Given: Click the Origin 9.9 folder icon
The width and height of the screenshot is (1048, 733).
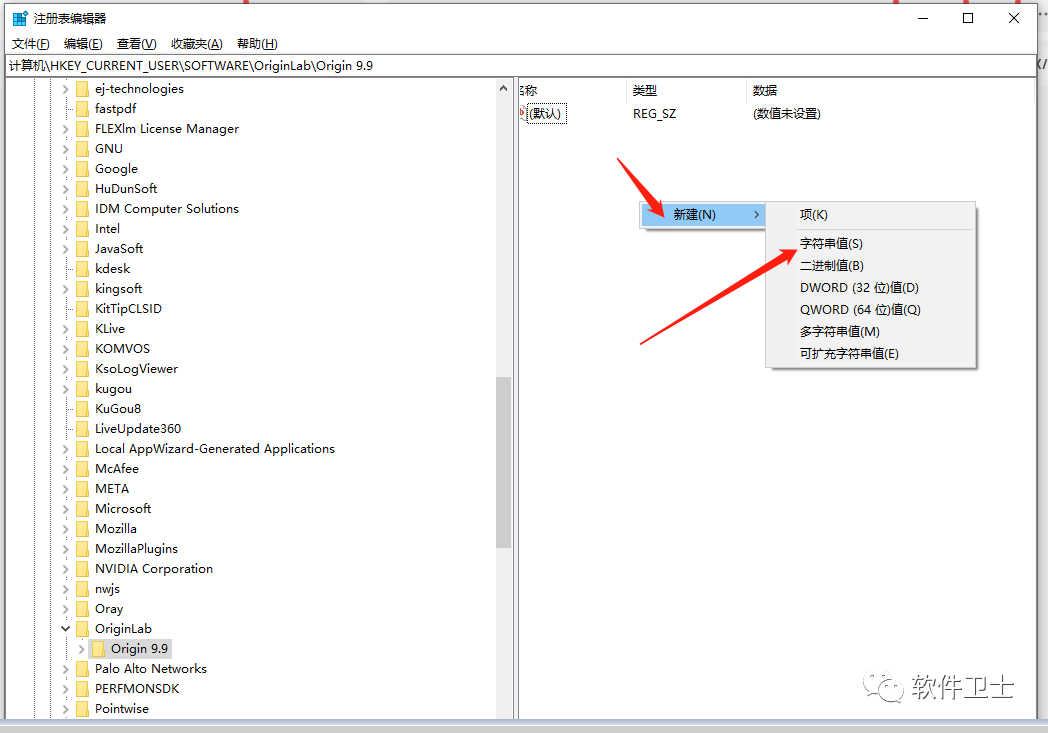Looking at the screenshot, I should point(98,649).
